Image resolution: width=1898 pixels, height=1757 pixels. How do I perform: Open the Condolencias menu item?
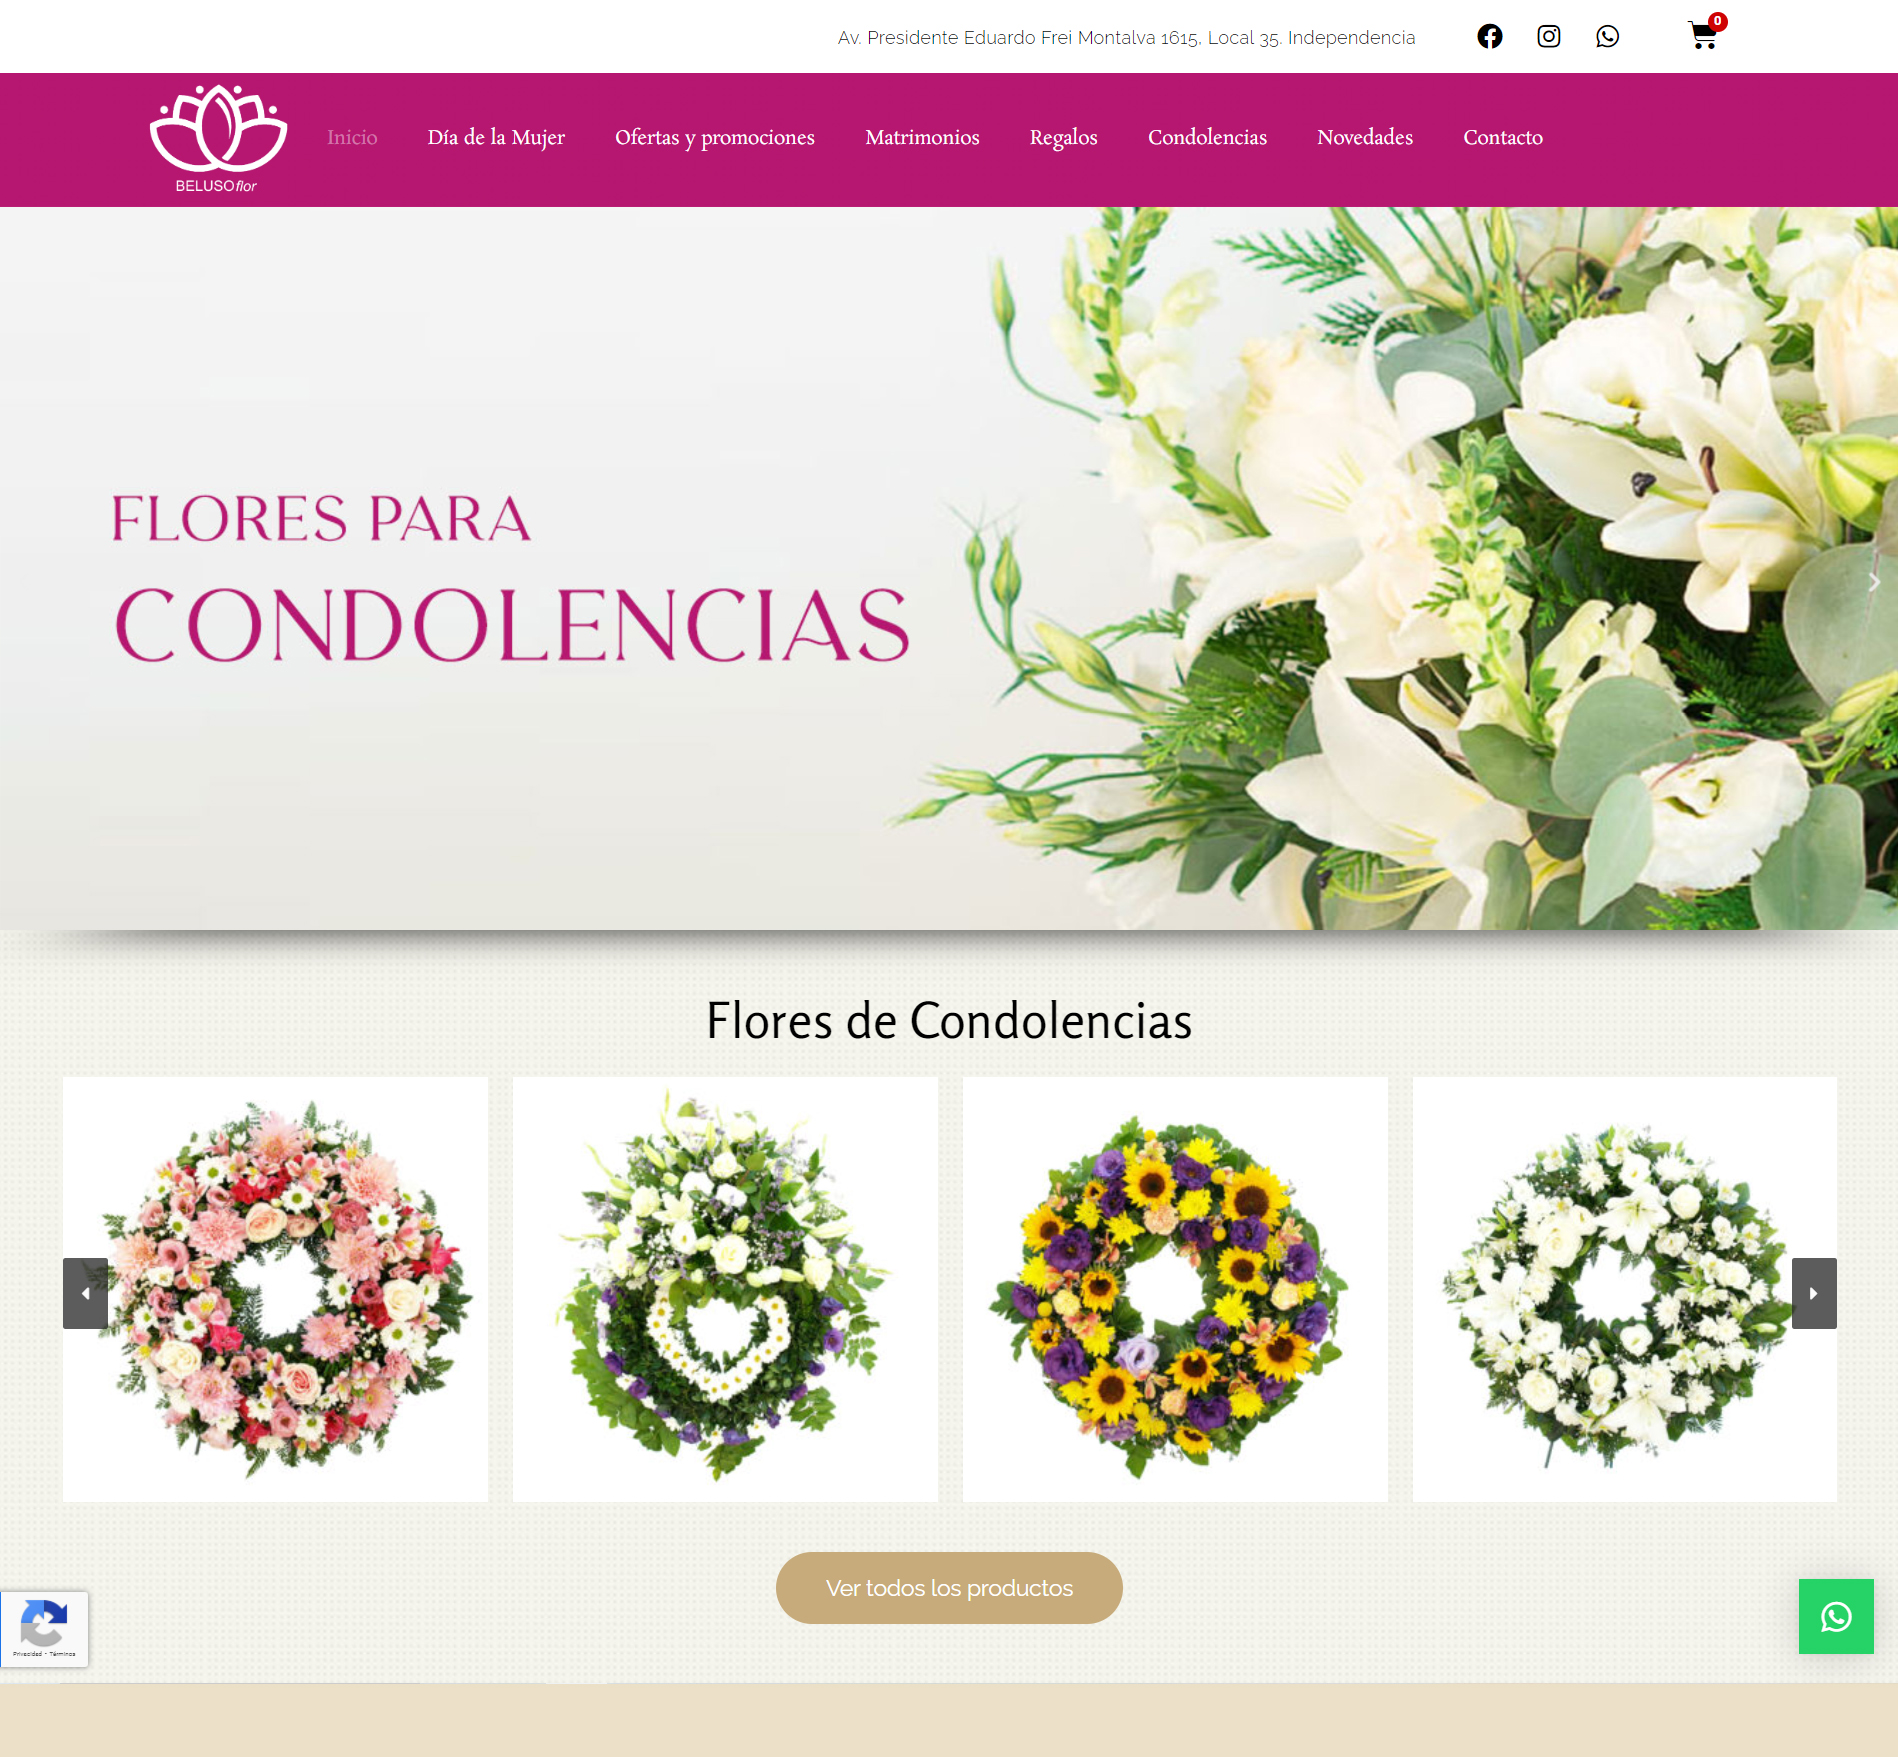pos(1207,137)
